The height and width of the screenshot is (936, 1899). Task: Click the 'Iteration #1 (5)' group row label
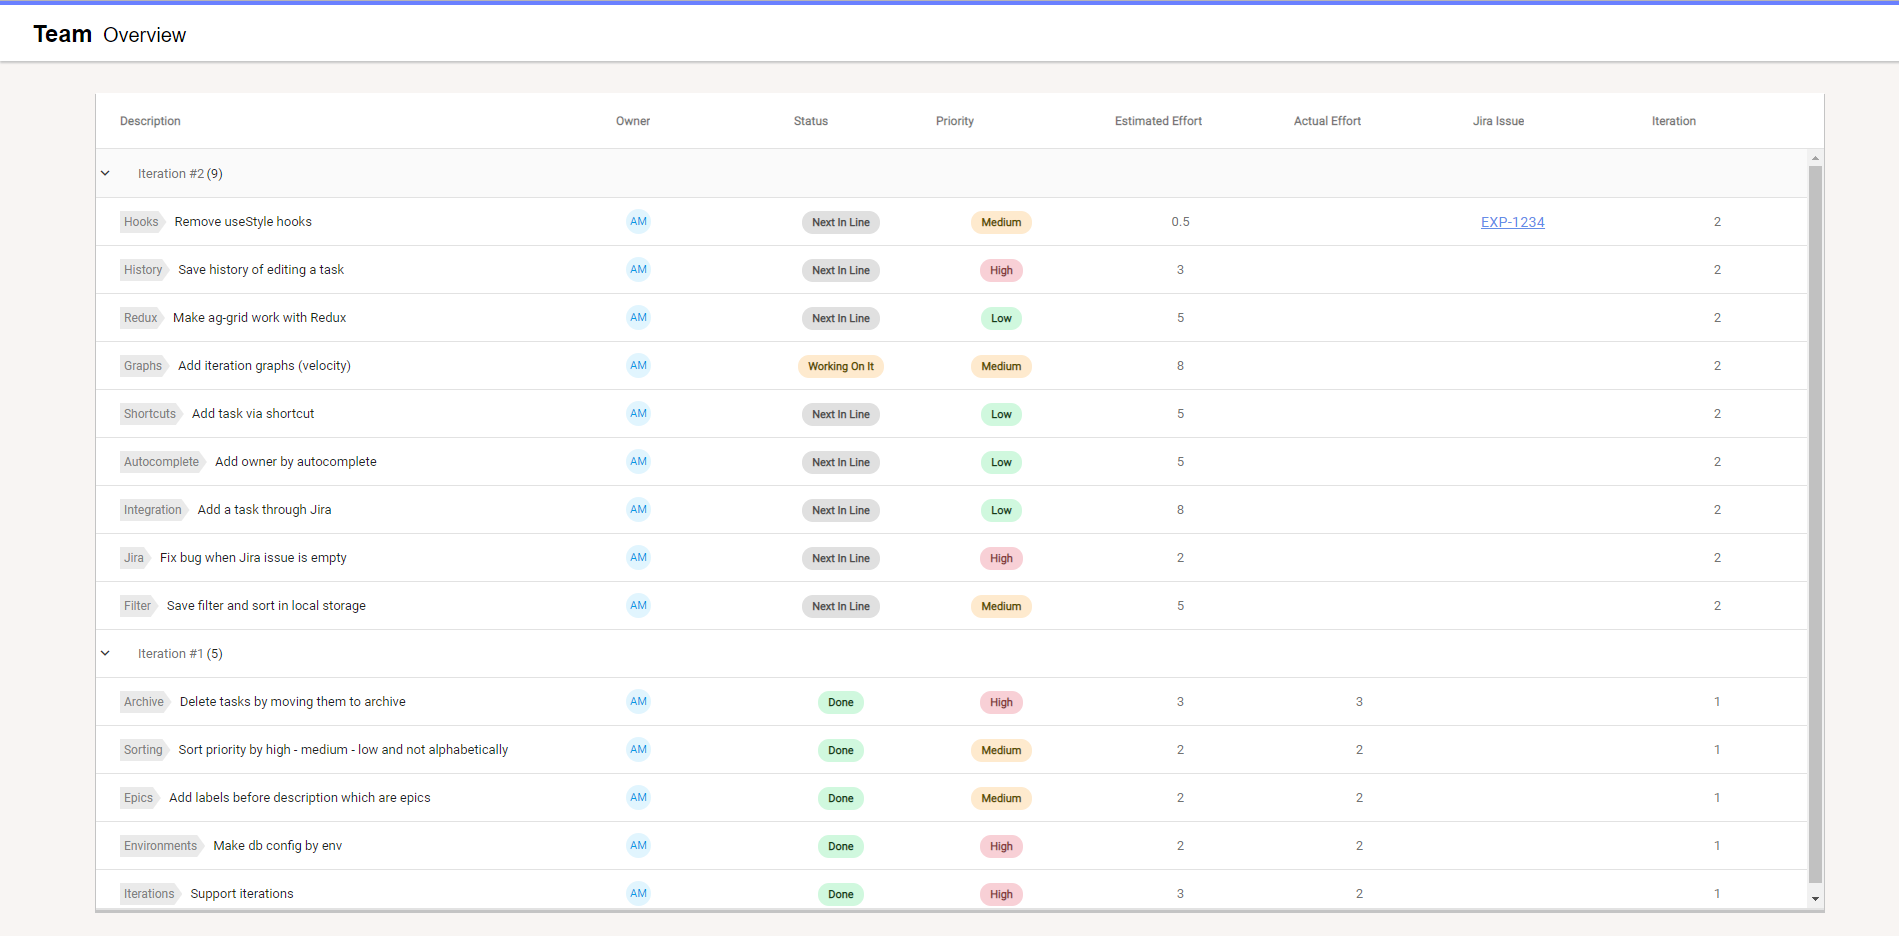click(180, 654)
